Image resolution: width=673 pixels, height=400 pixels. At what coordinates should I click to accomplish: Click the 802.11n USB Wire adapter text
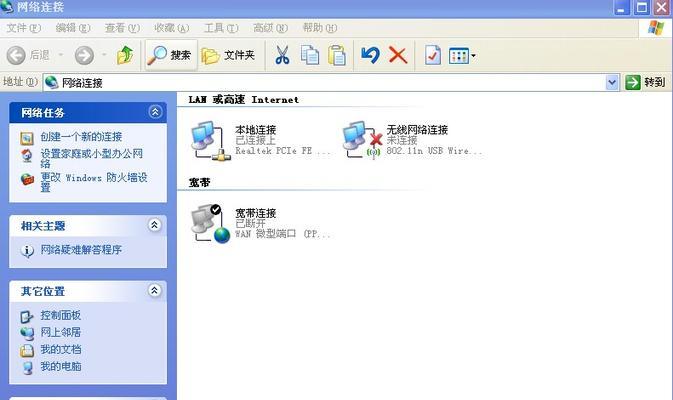(x=434, y=151)
